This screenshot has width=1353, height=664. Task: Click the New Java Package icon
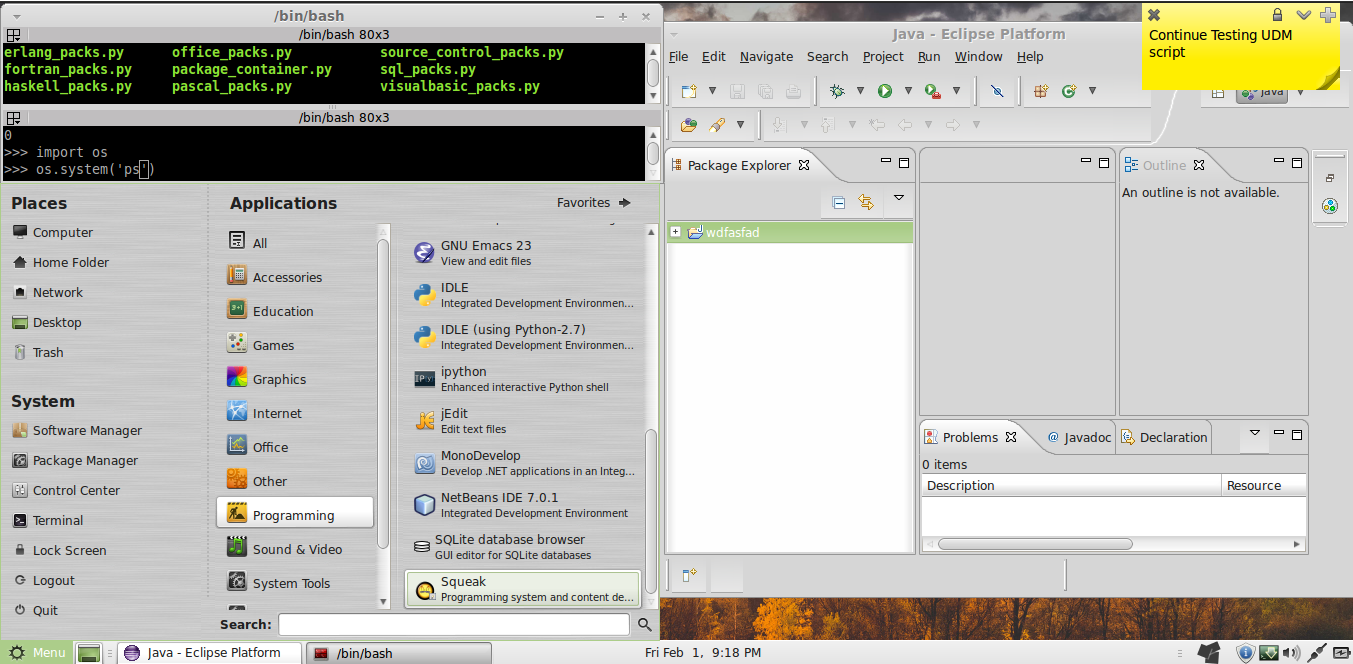tap(1039, 90)
